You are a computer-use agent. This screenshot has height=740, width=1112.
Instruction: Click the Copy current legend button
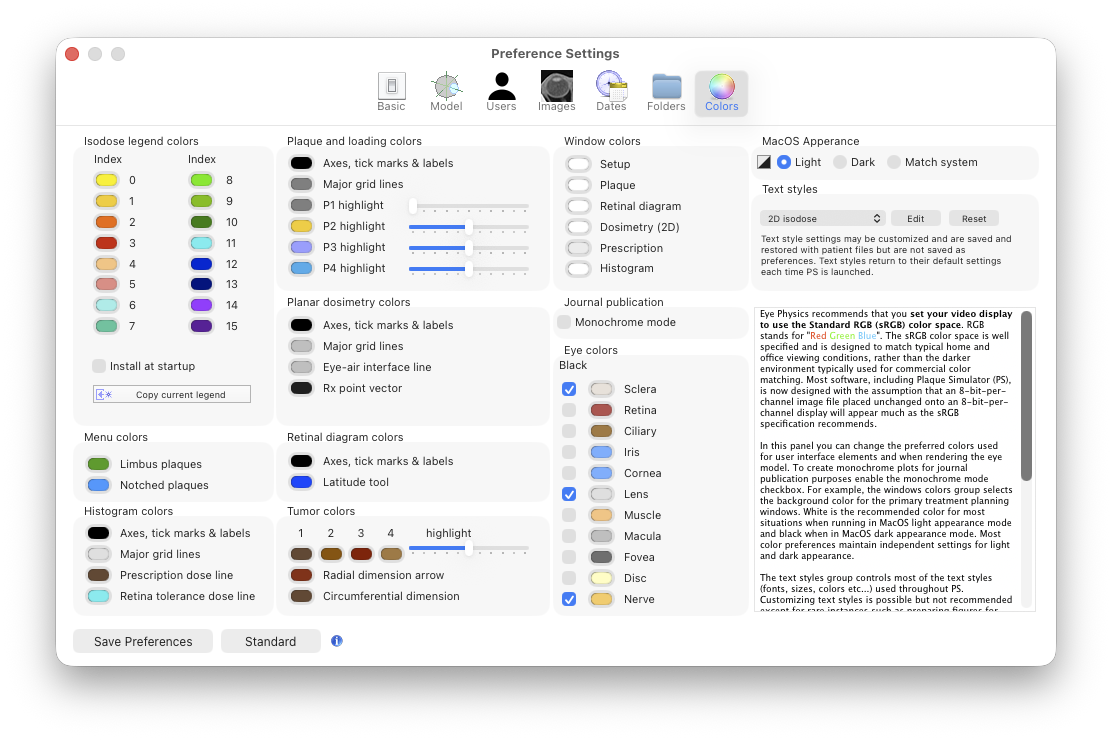172,394
